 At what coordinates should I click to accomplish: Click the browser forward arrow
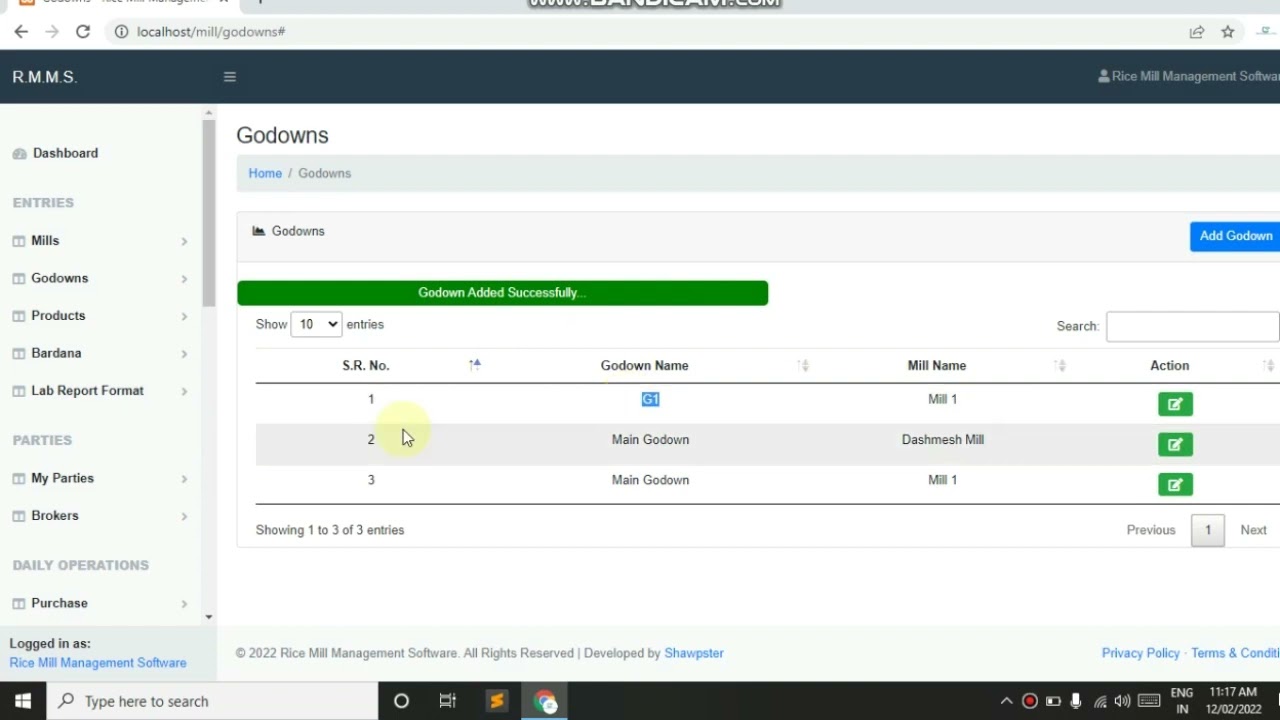tap(52, 32)
